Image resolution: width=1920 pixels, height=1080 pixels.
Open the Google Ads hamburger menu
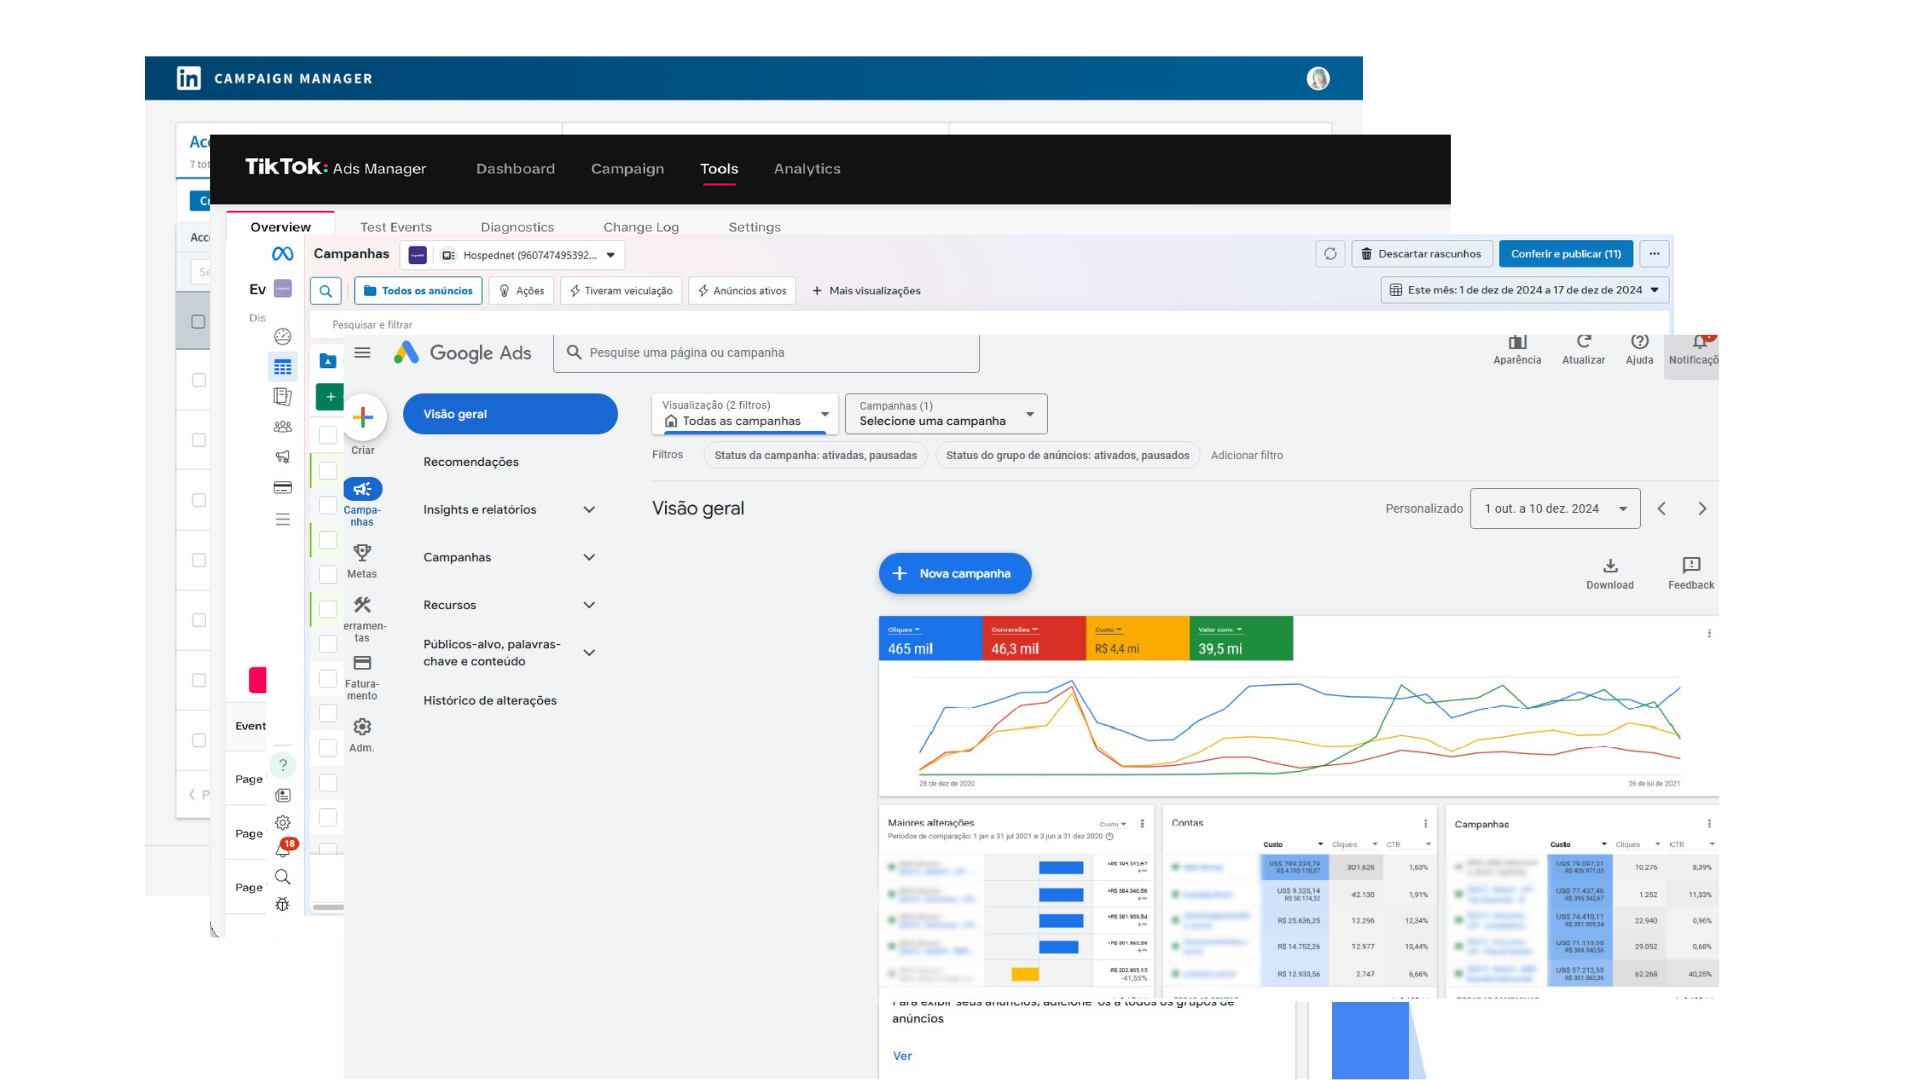pyautogui.click(x=362, y=353)
